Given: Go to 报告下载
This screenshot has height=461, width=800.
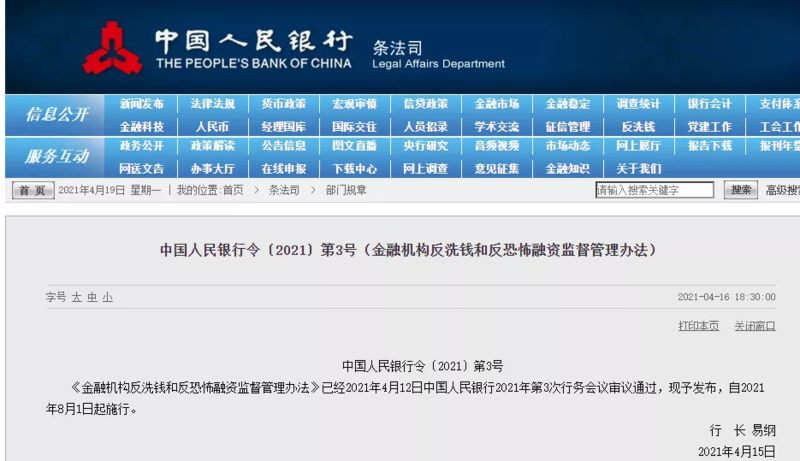Looking at the screenshot, I should pyautogui.click(x=709, y=146).
